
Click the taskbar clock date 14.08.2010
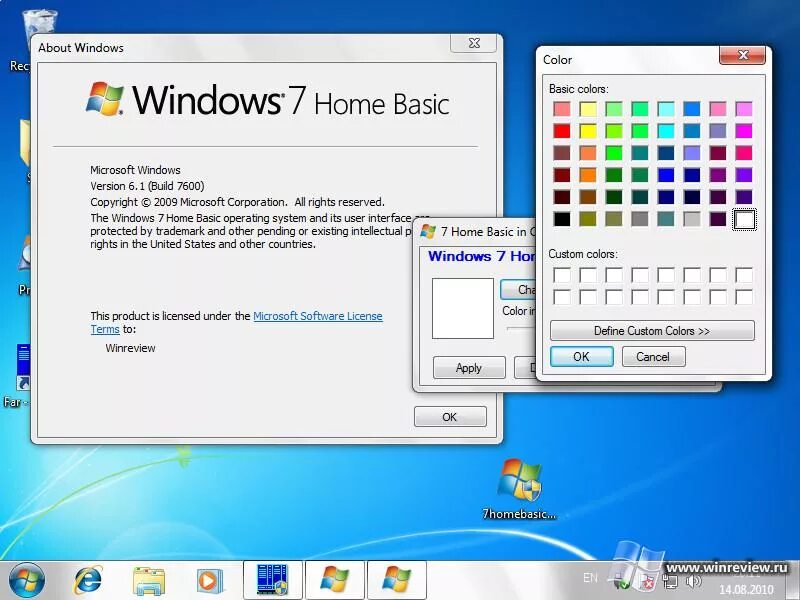(746, 590)
